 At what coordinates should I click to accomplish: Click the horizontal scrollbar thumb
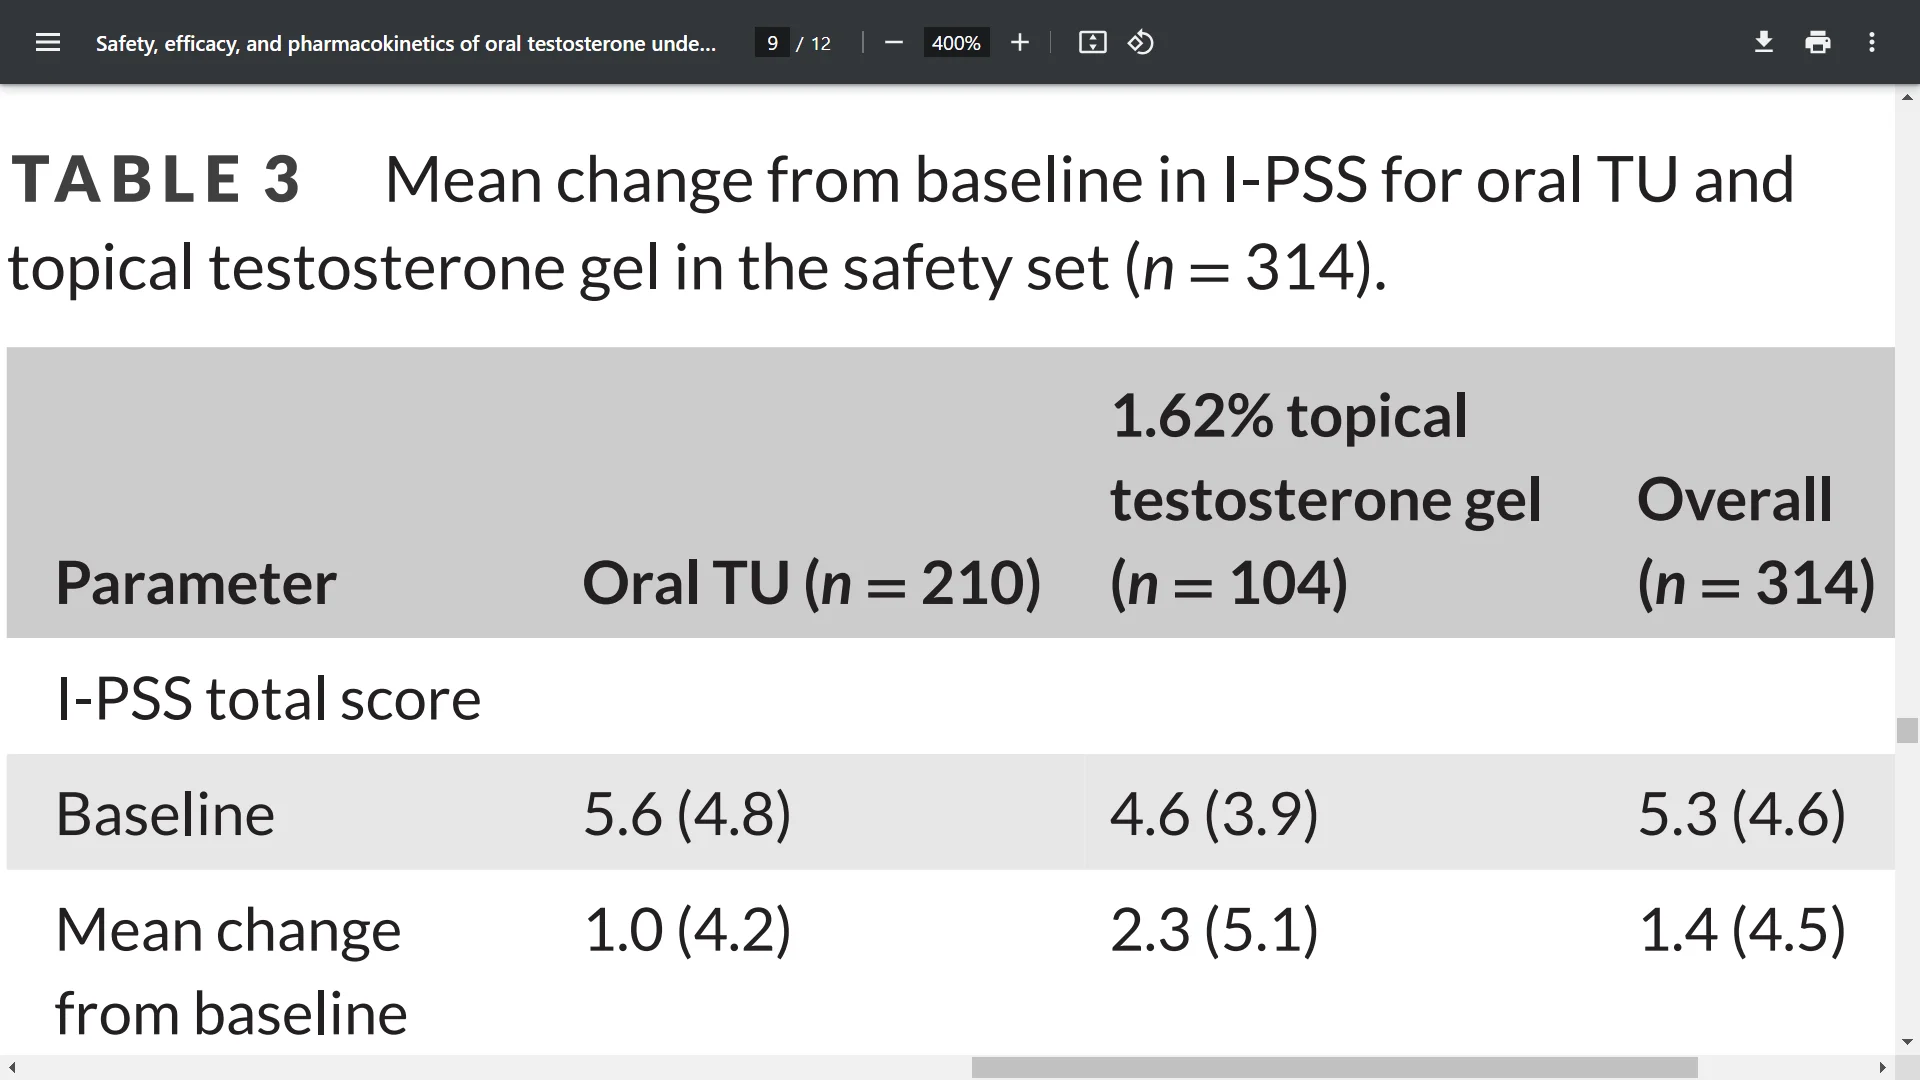pos(1334,1068)
